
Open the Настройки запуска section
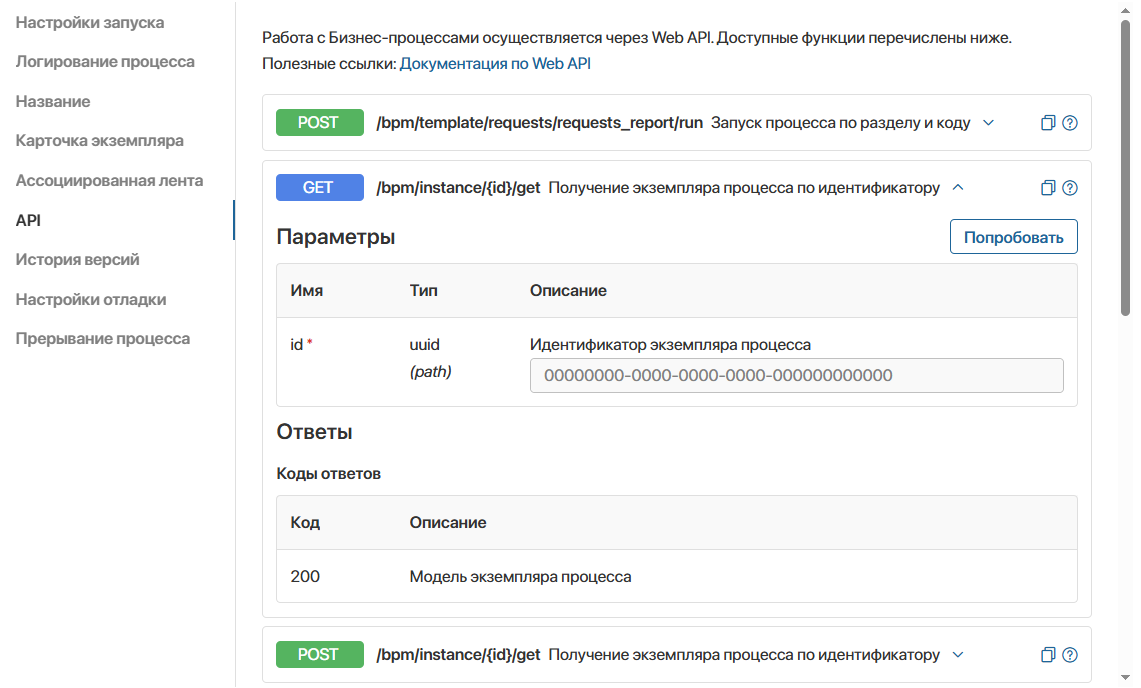coord(90,23)
